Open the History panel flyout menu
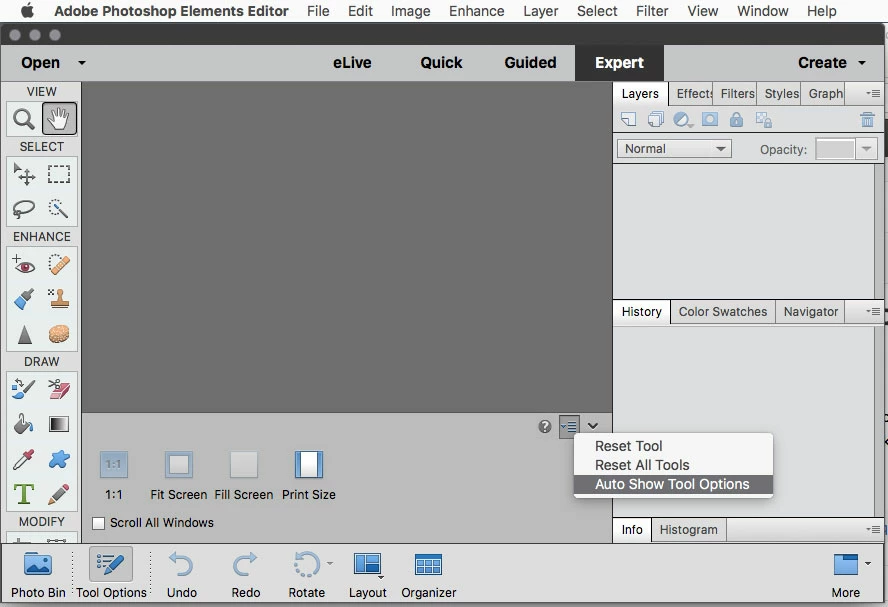 (x=873, y=311)
